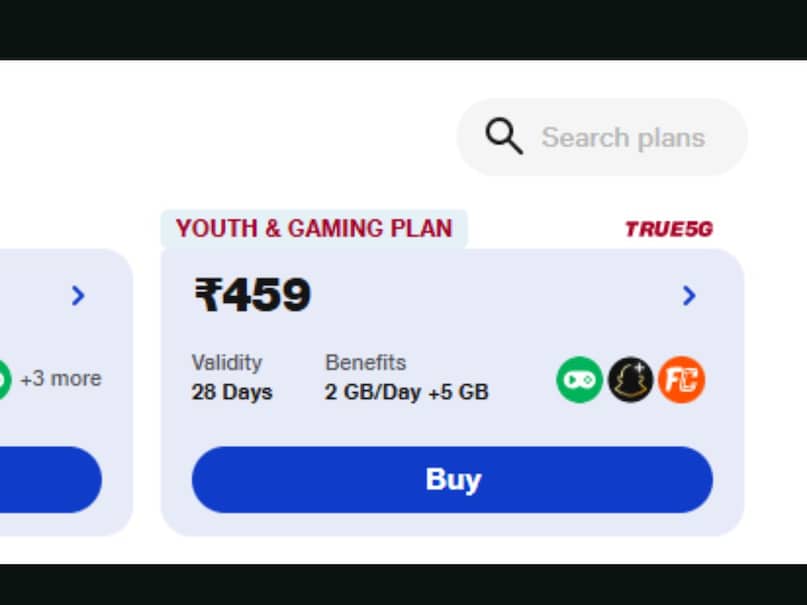Click inside the Search plans field
This screenshot has width=807, height=605.
pos(622,136)
